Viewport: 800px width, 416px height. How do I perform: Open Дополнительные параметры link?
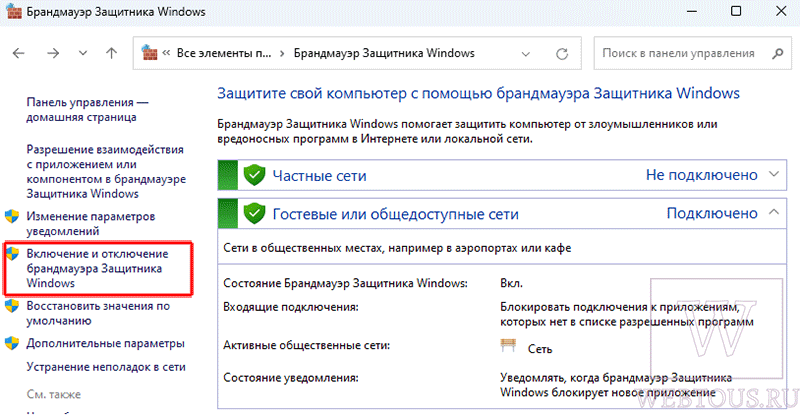point(106,344)
